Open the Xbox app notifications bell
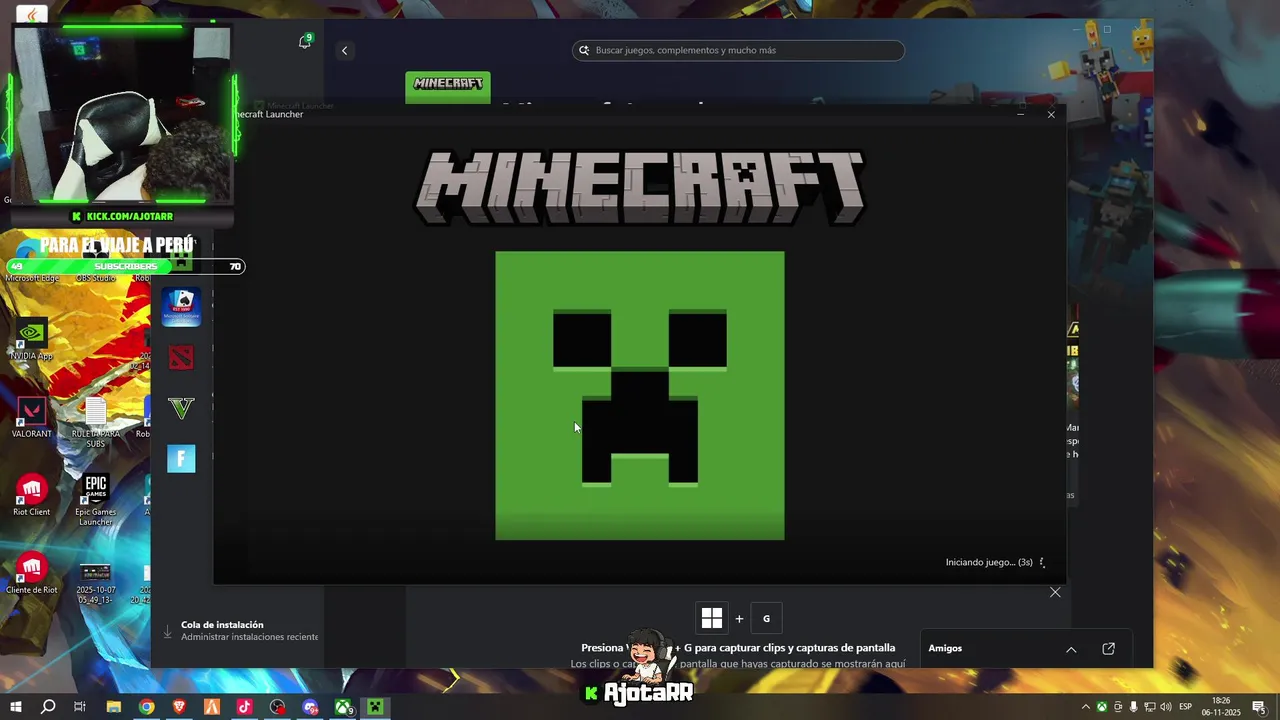Viewport: 1280px width, 720px height. pyautogui.click(x=305, y=42)
